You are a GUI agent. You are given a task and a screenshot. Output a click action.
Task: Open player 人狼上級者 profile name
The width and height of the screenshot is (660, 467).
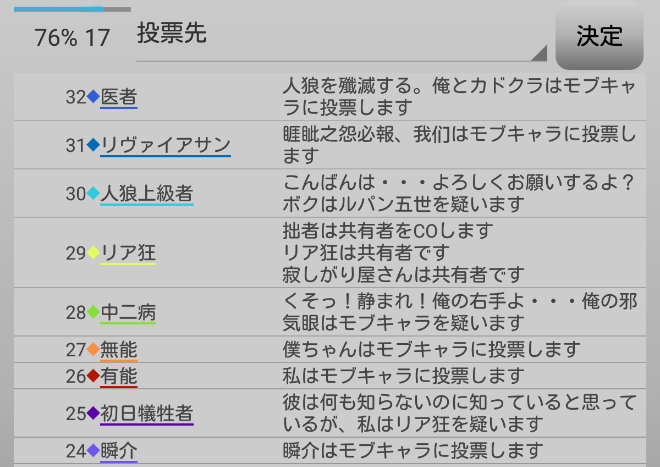pyautogui.click(x=146, y=194)
